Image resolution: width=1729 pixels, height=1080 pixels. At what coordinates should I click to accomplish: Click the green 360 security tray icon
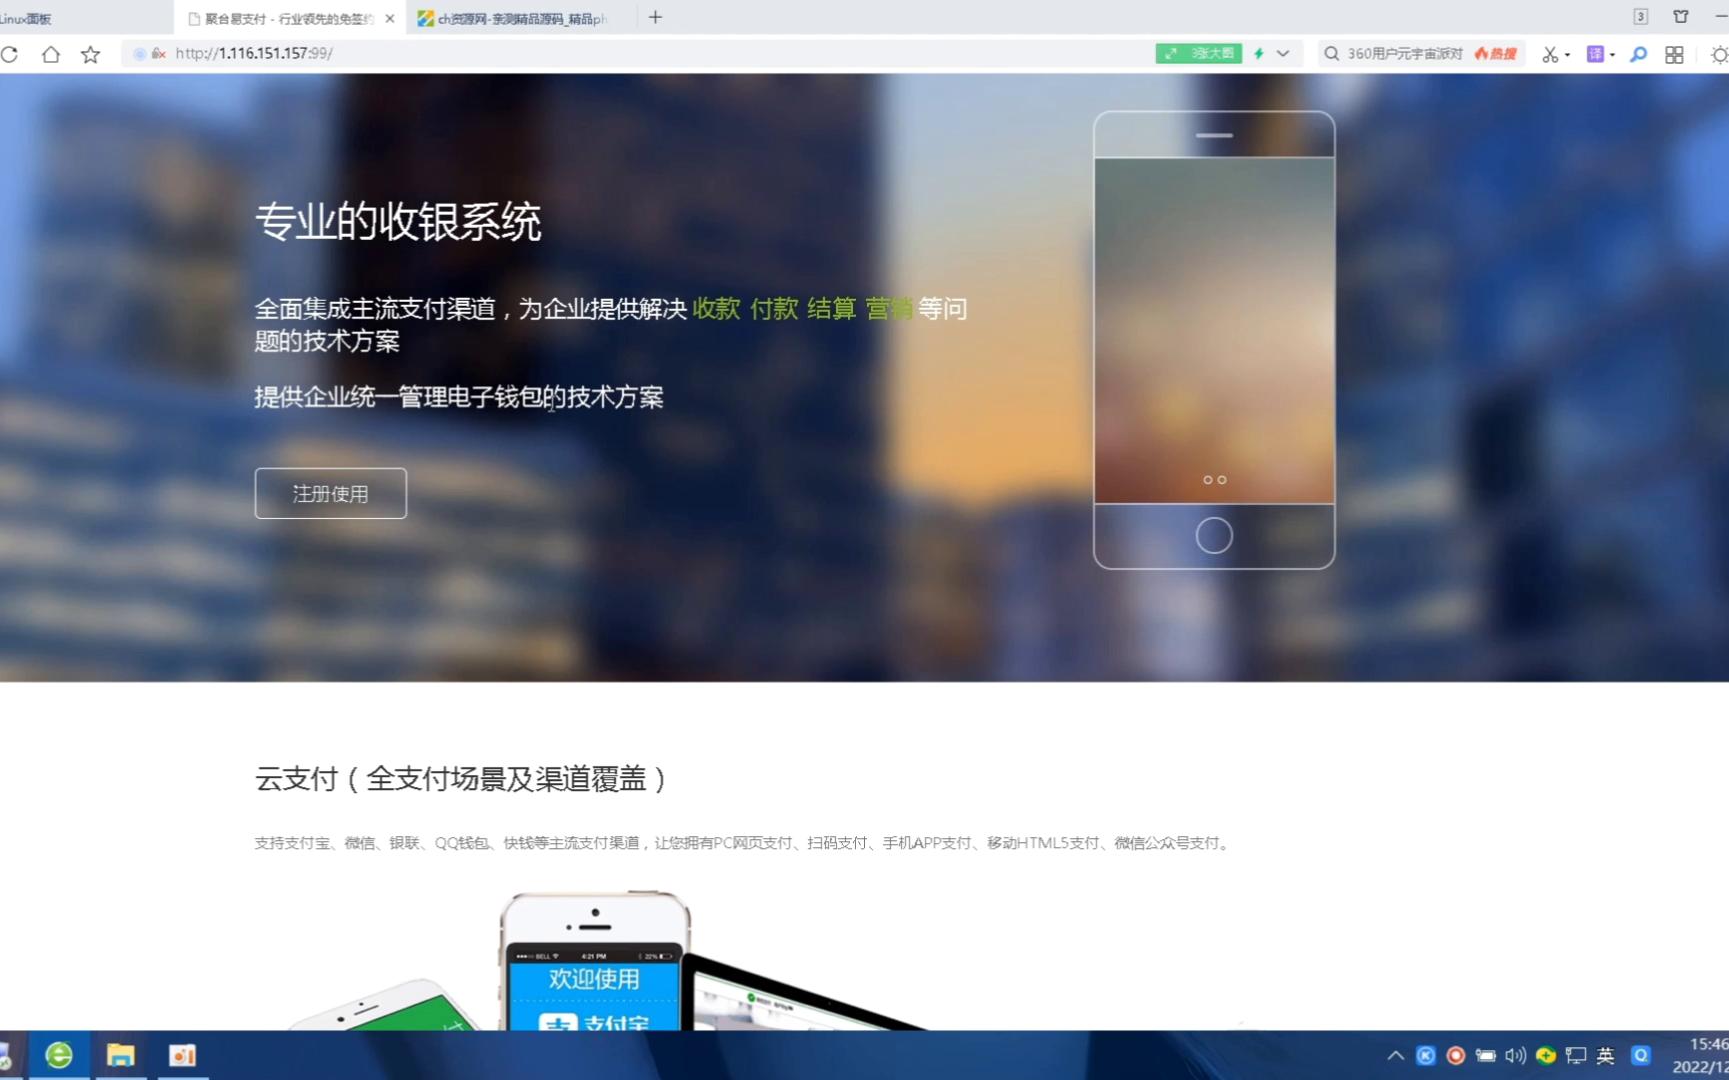[1546, 1055]
